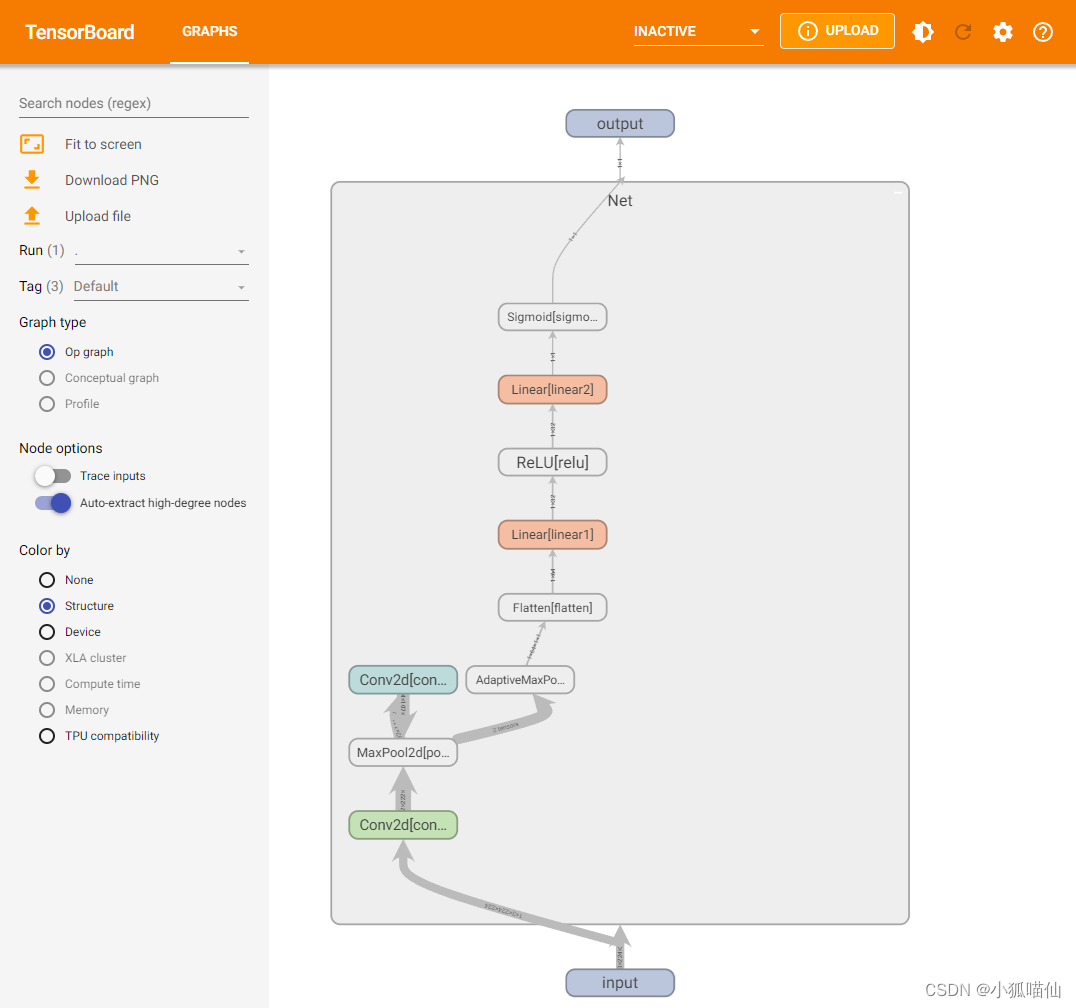Switch to the GRAPHS tab
The image size is (1076, 1008).
pos(209,31)
